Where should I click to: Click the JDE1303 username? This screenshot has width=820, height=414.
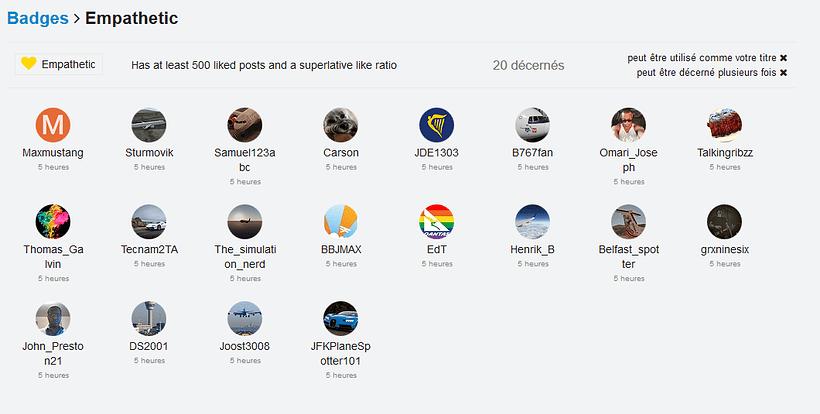pos(437,153)
